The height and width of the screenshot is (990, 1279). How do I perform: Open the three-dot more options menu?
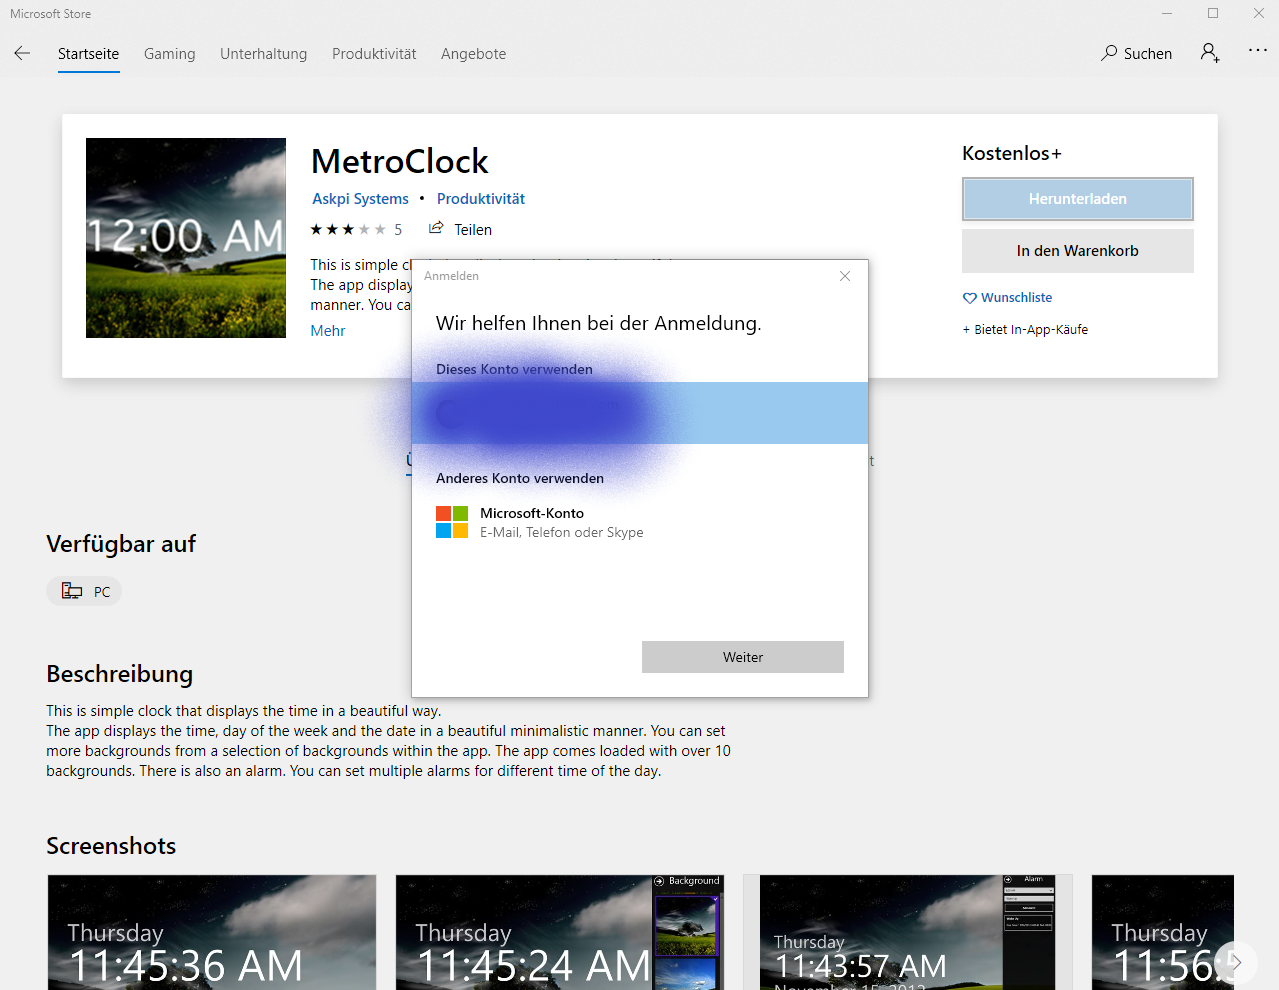point(1258,51)
